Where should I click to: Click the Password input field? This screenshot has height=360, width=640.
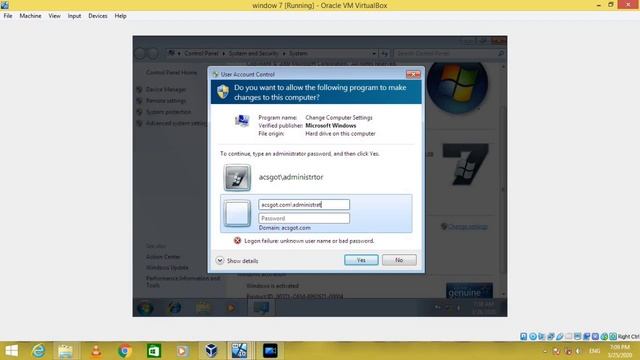(x=304, y=218)
